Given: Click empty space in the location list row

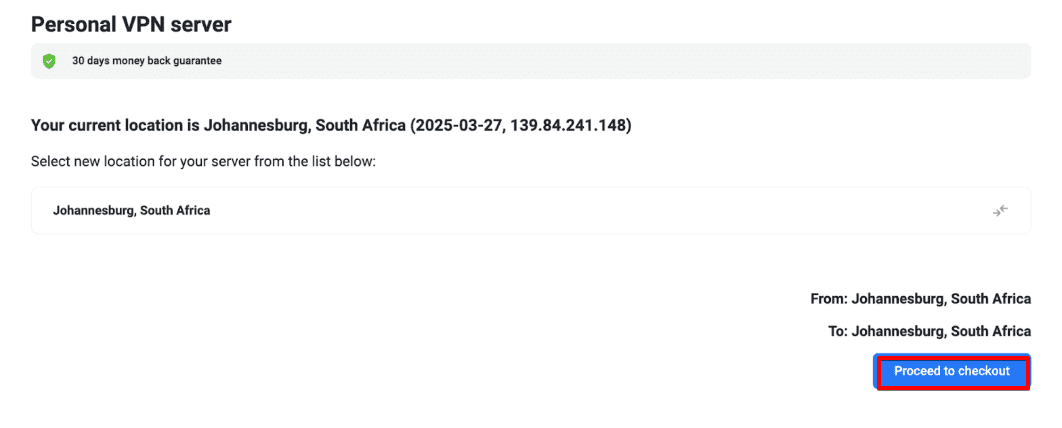Looking at the screenshot, I should point(600,210).
